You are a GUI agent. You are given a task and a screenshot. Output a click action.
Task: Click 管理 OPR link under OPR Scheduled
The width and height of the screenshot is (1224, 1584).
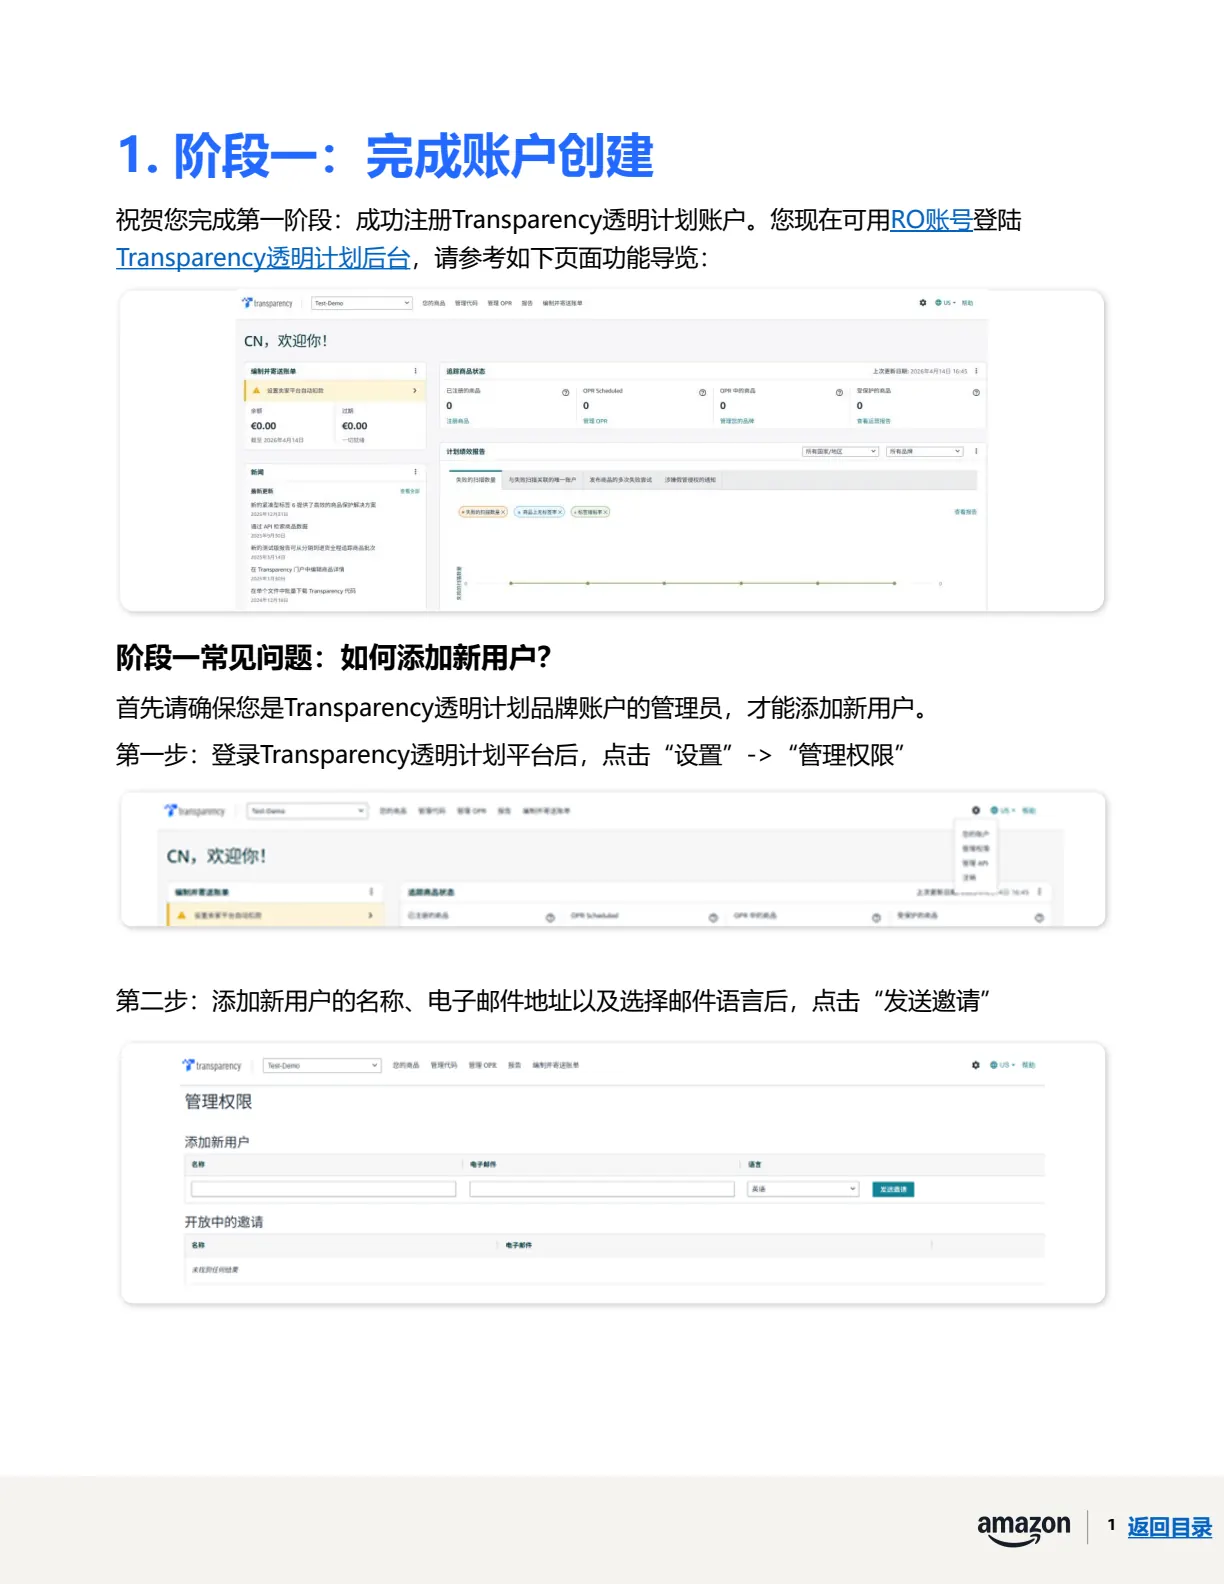(595, 421)
